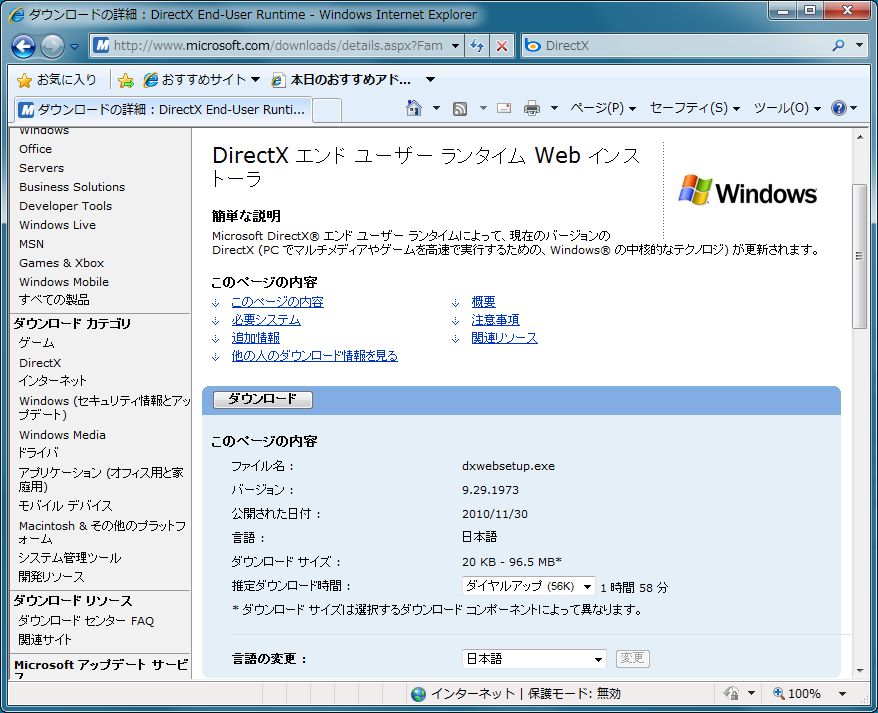This screenshot has width=878, height=713.
Task: Click the Home house icon
Action: click(414, 108)
